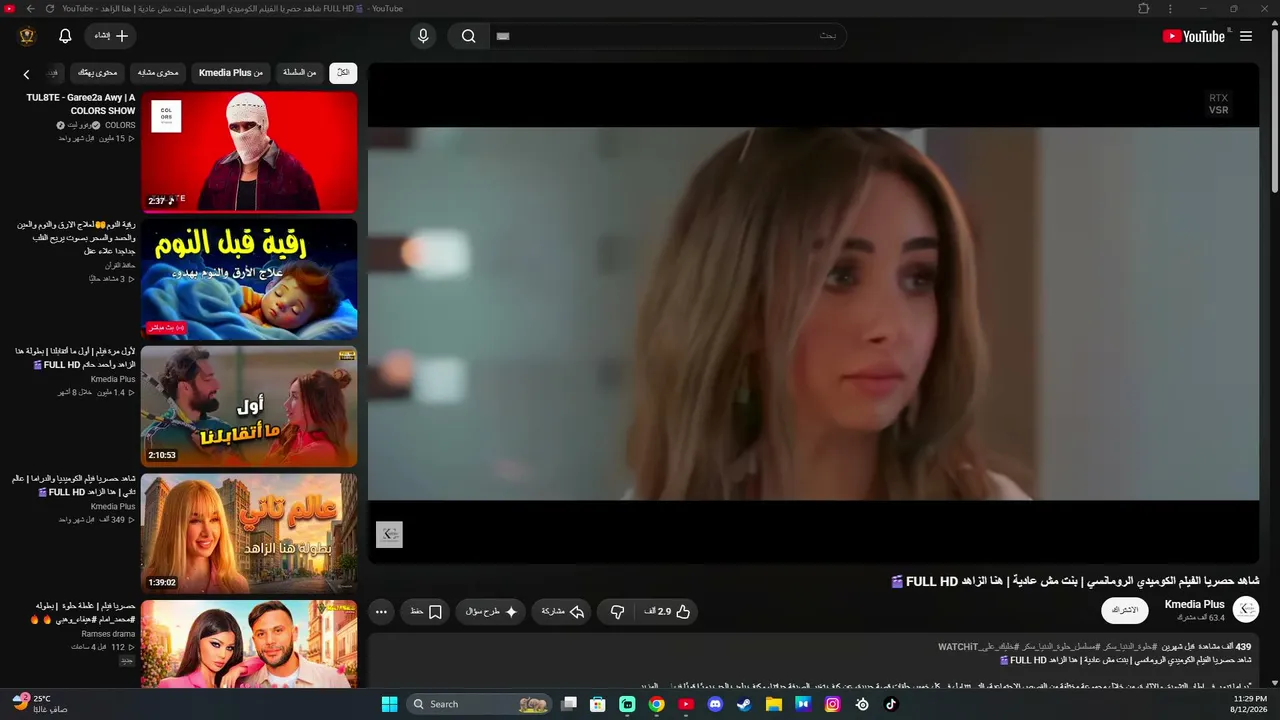The height and width of the screenshot is (720, 1280).
Task: Click the RTX VSR badge on the video
Action: click(1218, 104)
